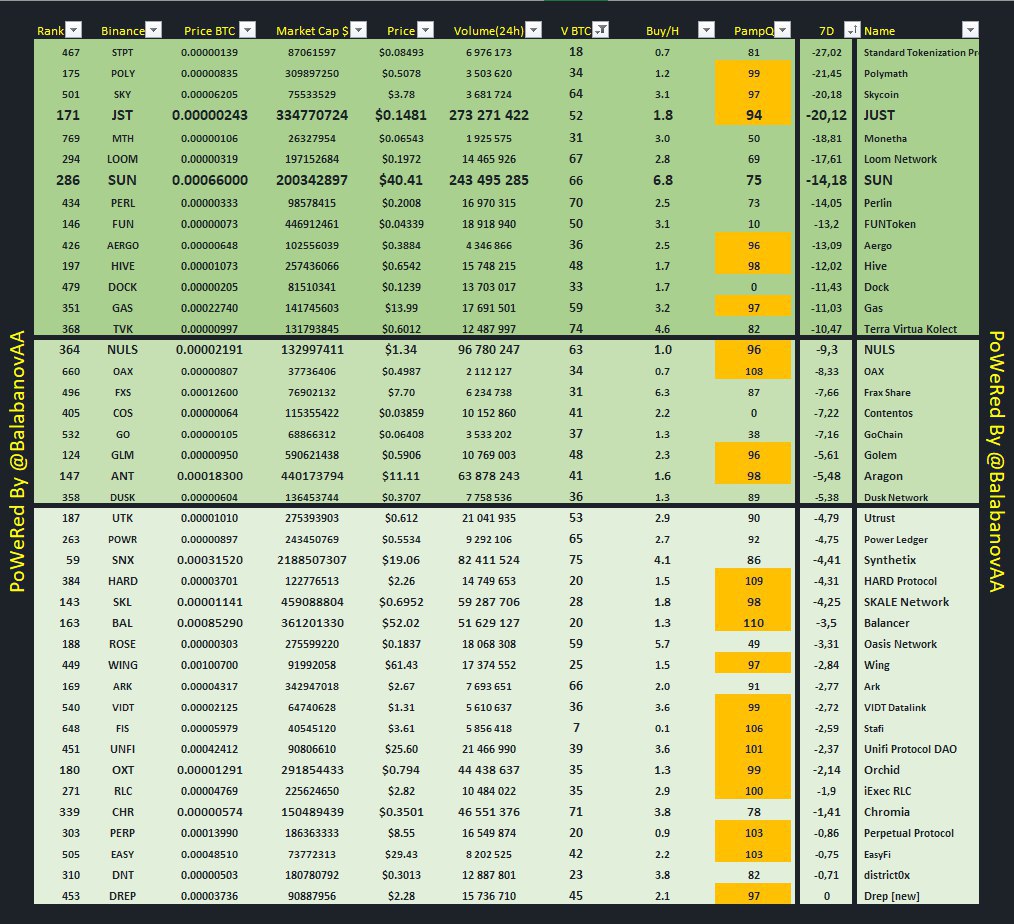Select the orange PampQ 110 cell
Image resolution: width=1014 pixels, height=924 pixels.
click(x=753, y=623)
